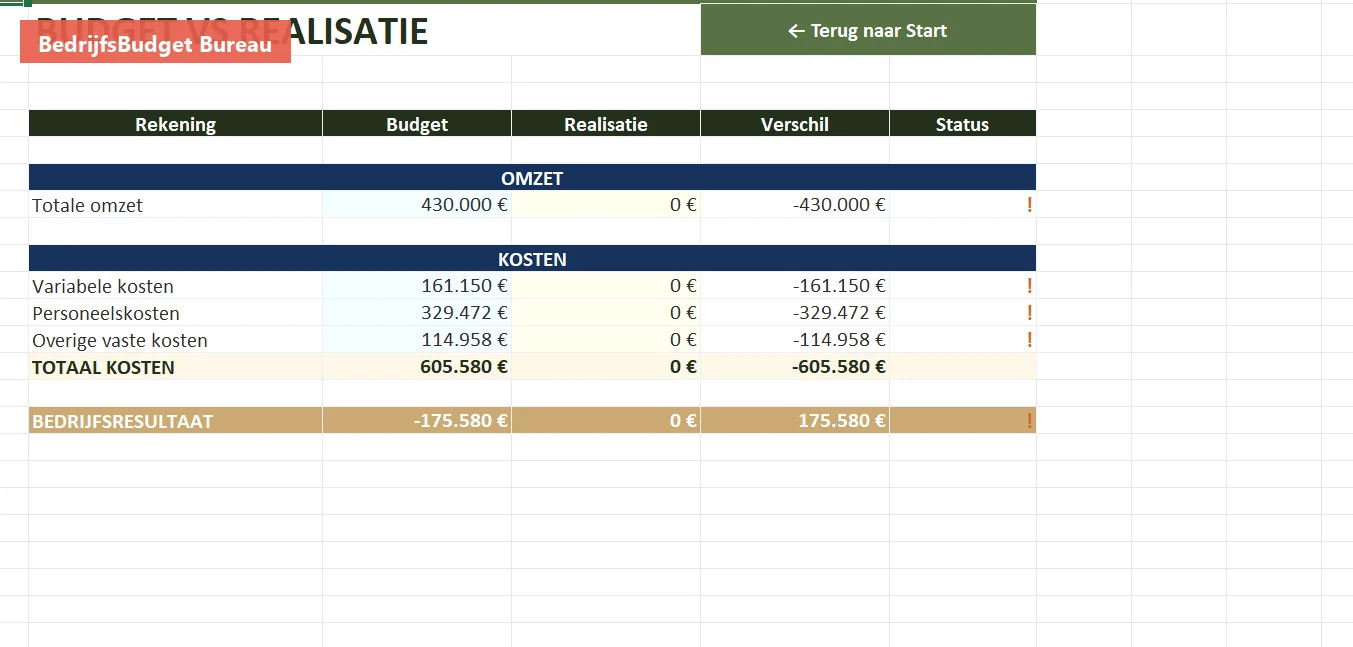Click status warning icon for Variabele kosten
This screenshot has height=647, width=1353.
1029,286
